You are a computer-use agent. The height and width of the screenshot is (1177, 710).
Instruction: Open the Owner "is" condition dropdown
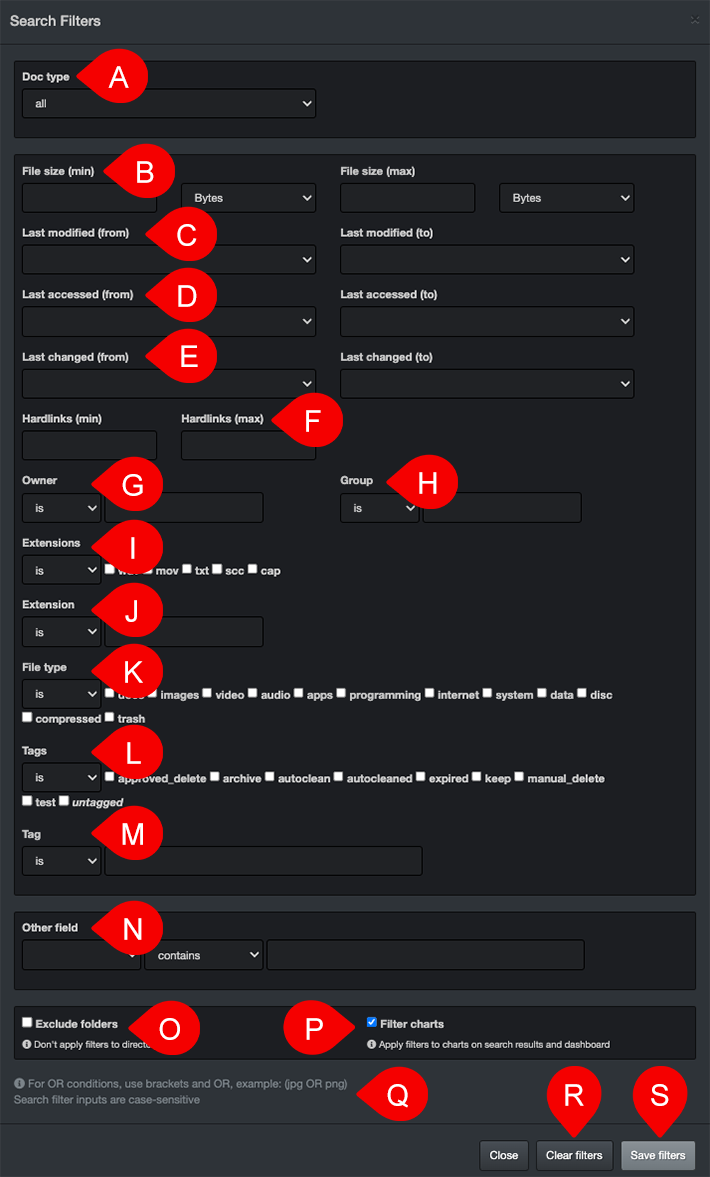61,507
